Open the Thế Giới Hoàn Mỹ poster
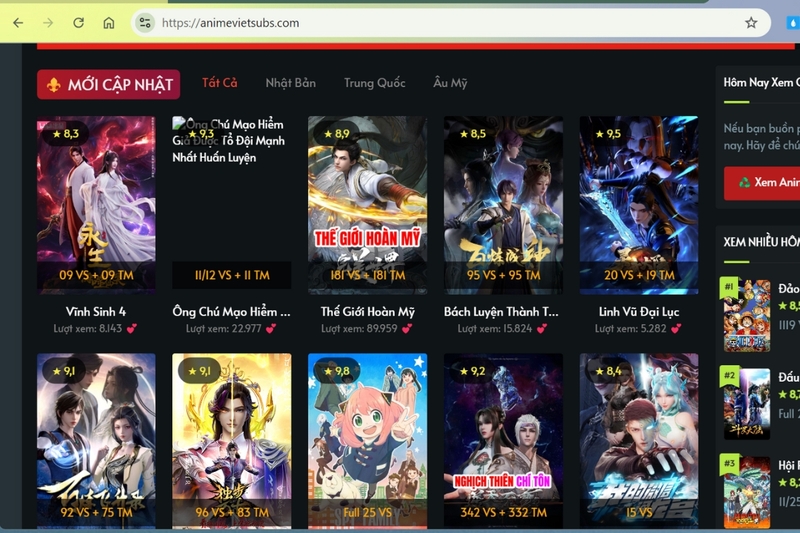 (x=367, y=205)
